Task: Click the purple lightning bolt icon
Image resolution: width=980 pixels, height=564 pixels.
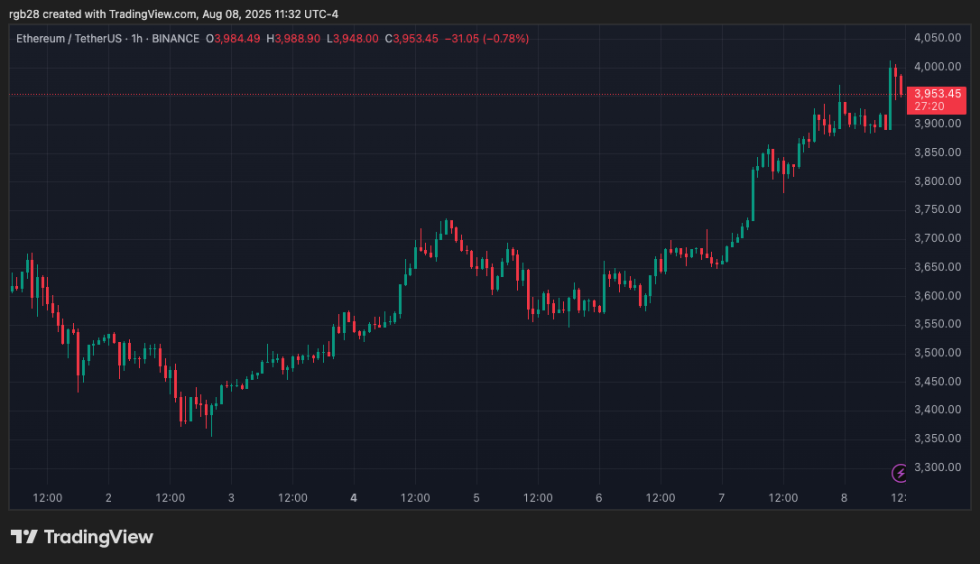Action: [899, 472]
